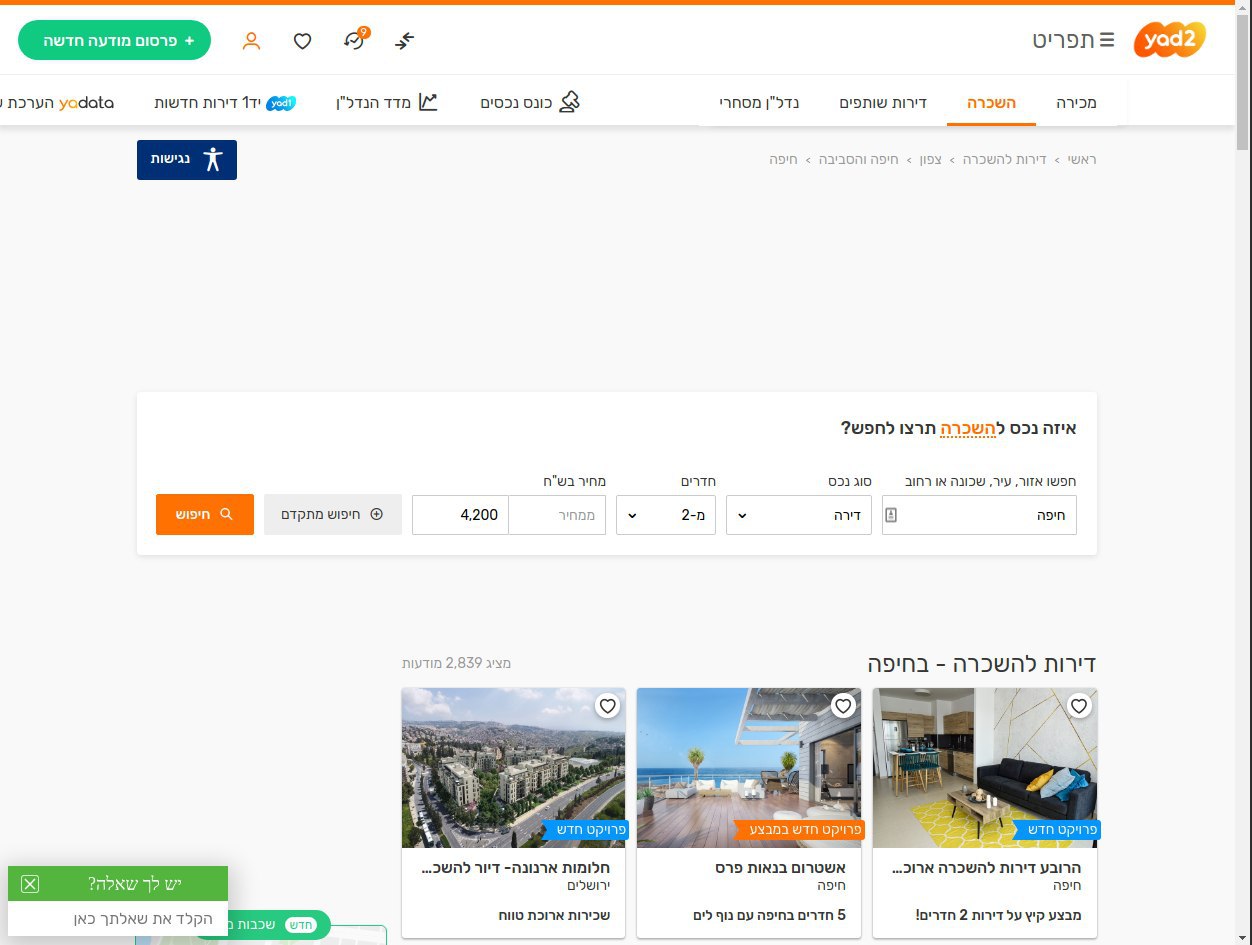1252x945 pixels.
Task: Go to חיפה והסביבה breadcrumb
Action: pyautogui.click(x=859, y=159)
